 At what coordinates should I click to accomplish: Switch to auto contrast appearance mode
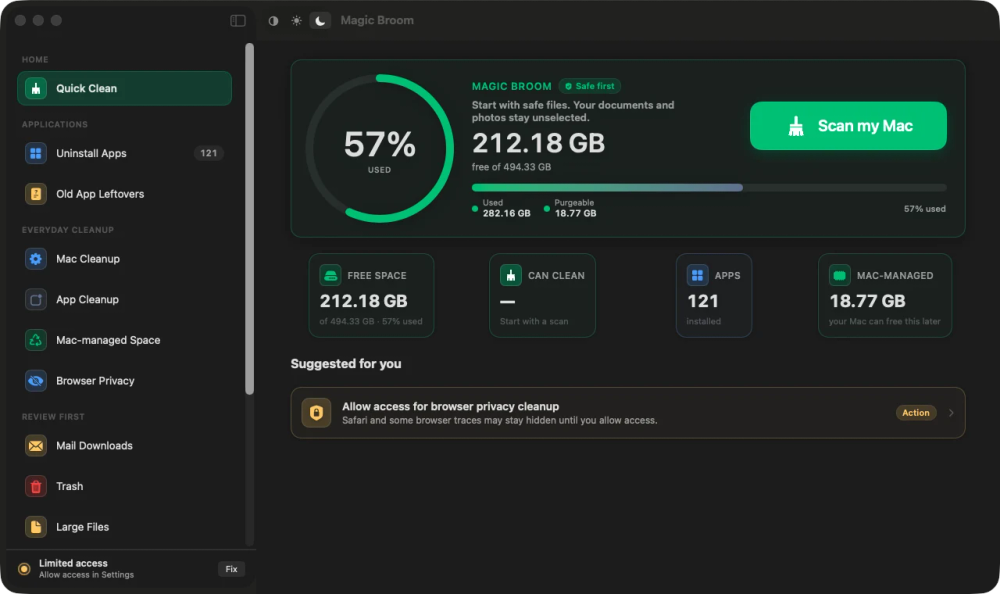pos(274,20)
